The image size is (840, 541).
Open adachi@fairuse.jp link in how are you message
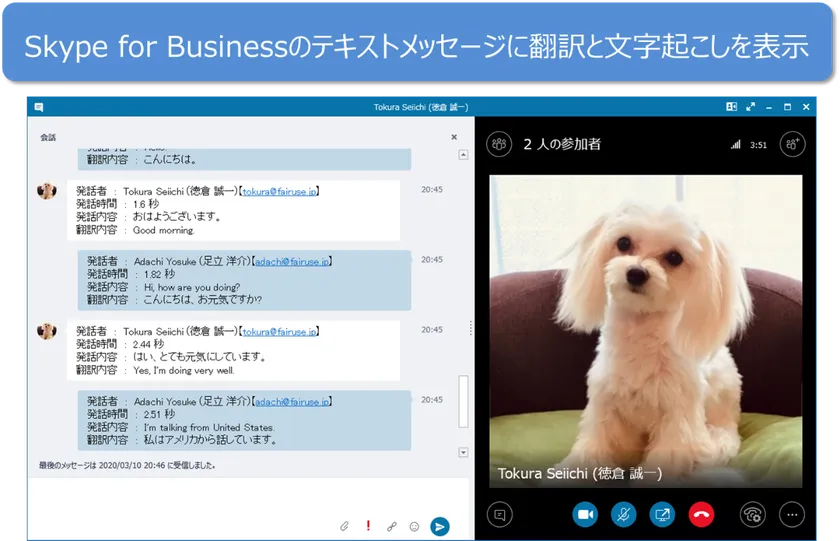pos(292,262)
